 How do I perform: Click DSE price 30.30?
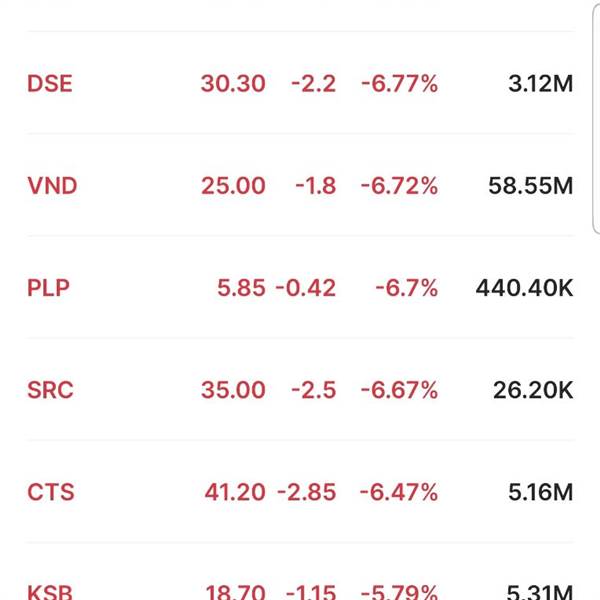pyautogui.click(x=233, y=83)
